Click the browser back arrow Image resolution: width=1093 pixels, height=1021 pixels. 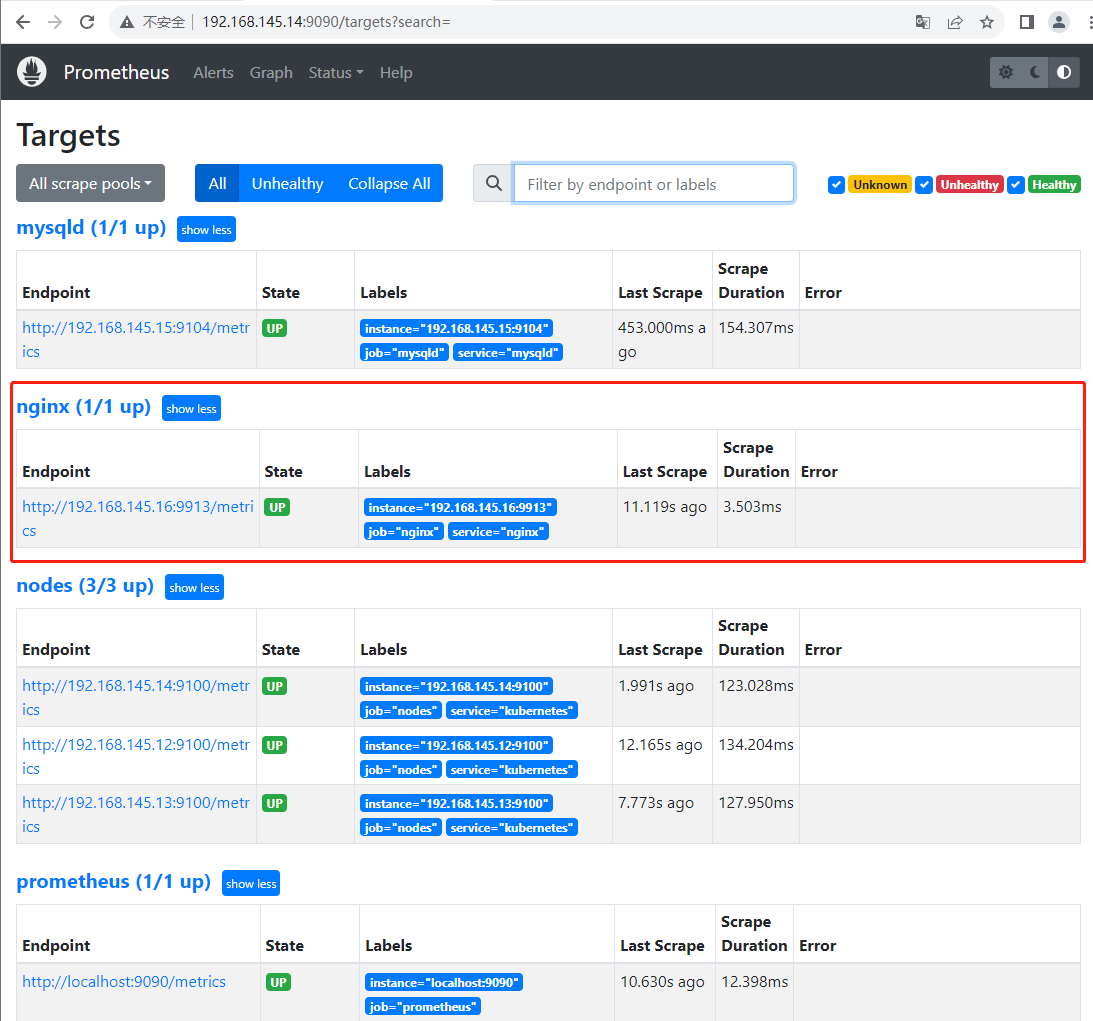tap(23, 22)
